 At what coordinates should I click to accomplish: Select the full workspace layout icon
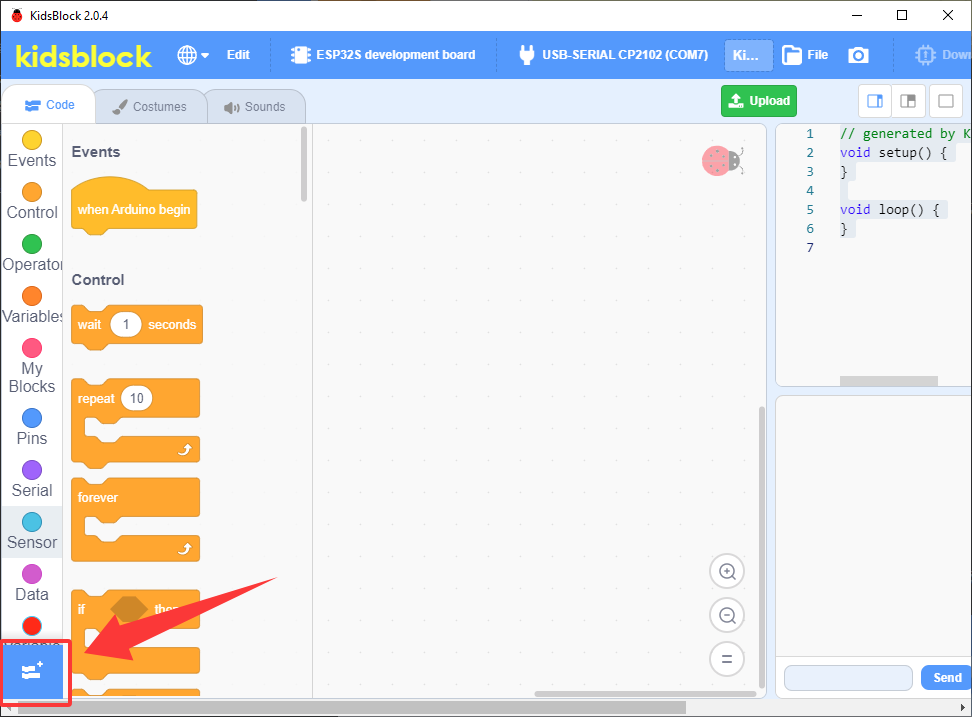click(x=946, y=101)
